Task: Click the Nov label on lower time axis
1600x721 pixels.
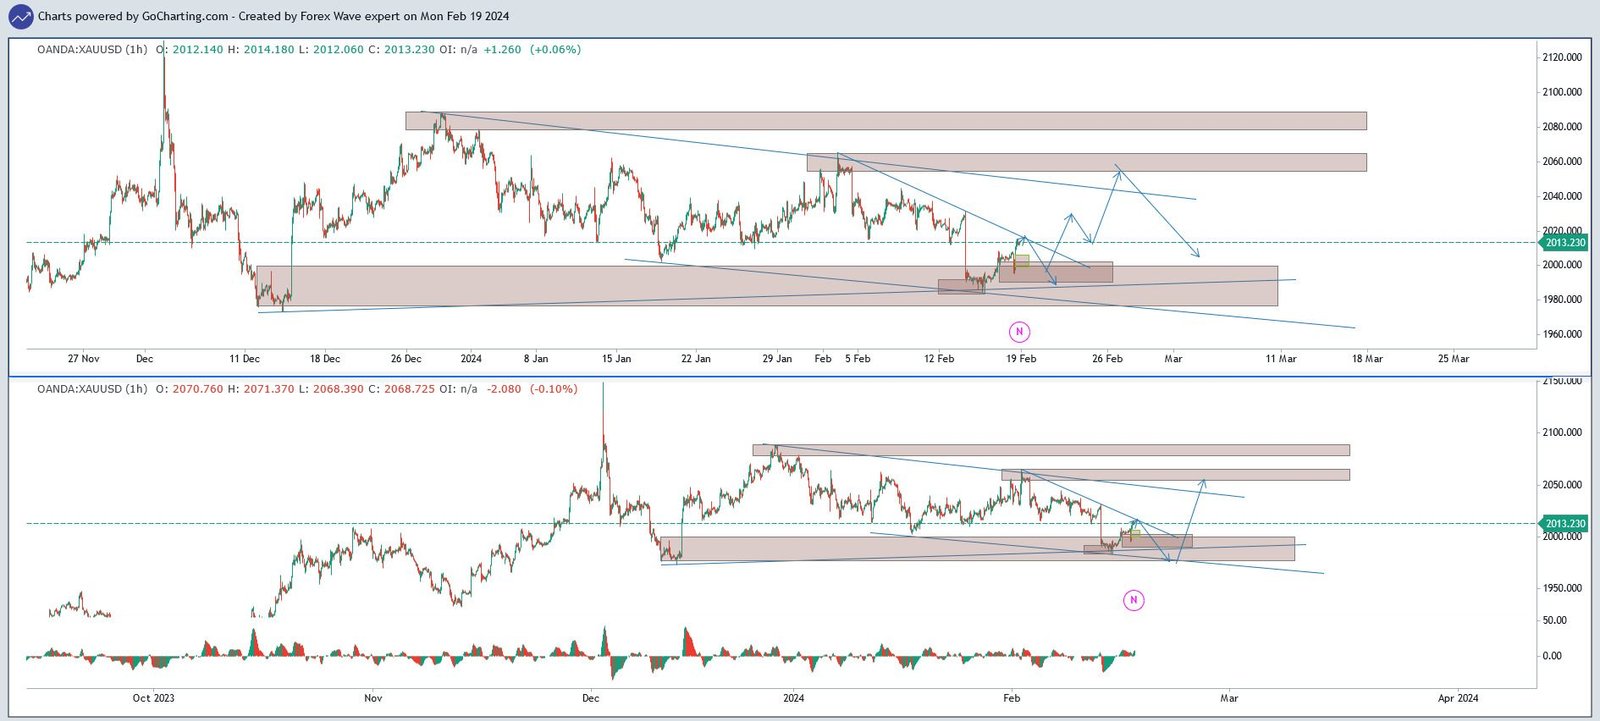Action: point(373,698)
